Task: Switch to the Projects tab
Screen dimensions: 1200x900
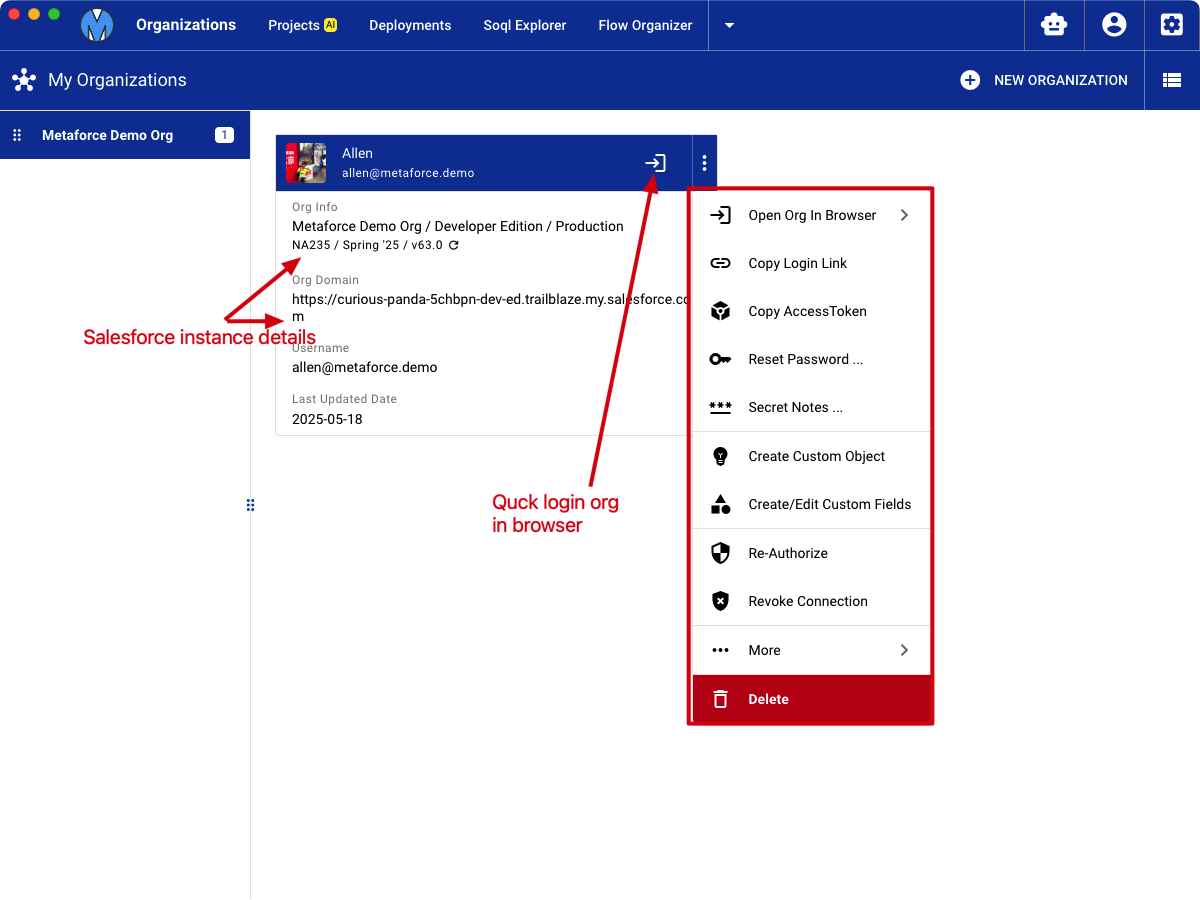Action: tap(303, 25)
